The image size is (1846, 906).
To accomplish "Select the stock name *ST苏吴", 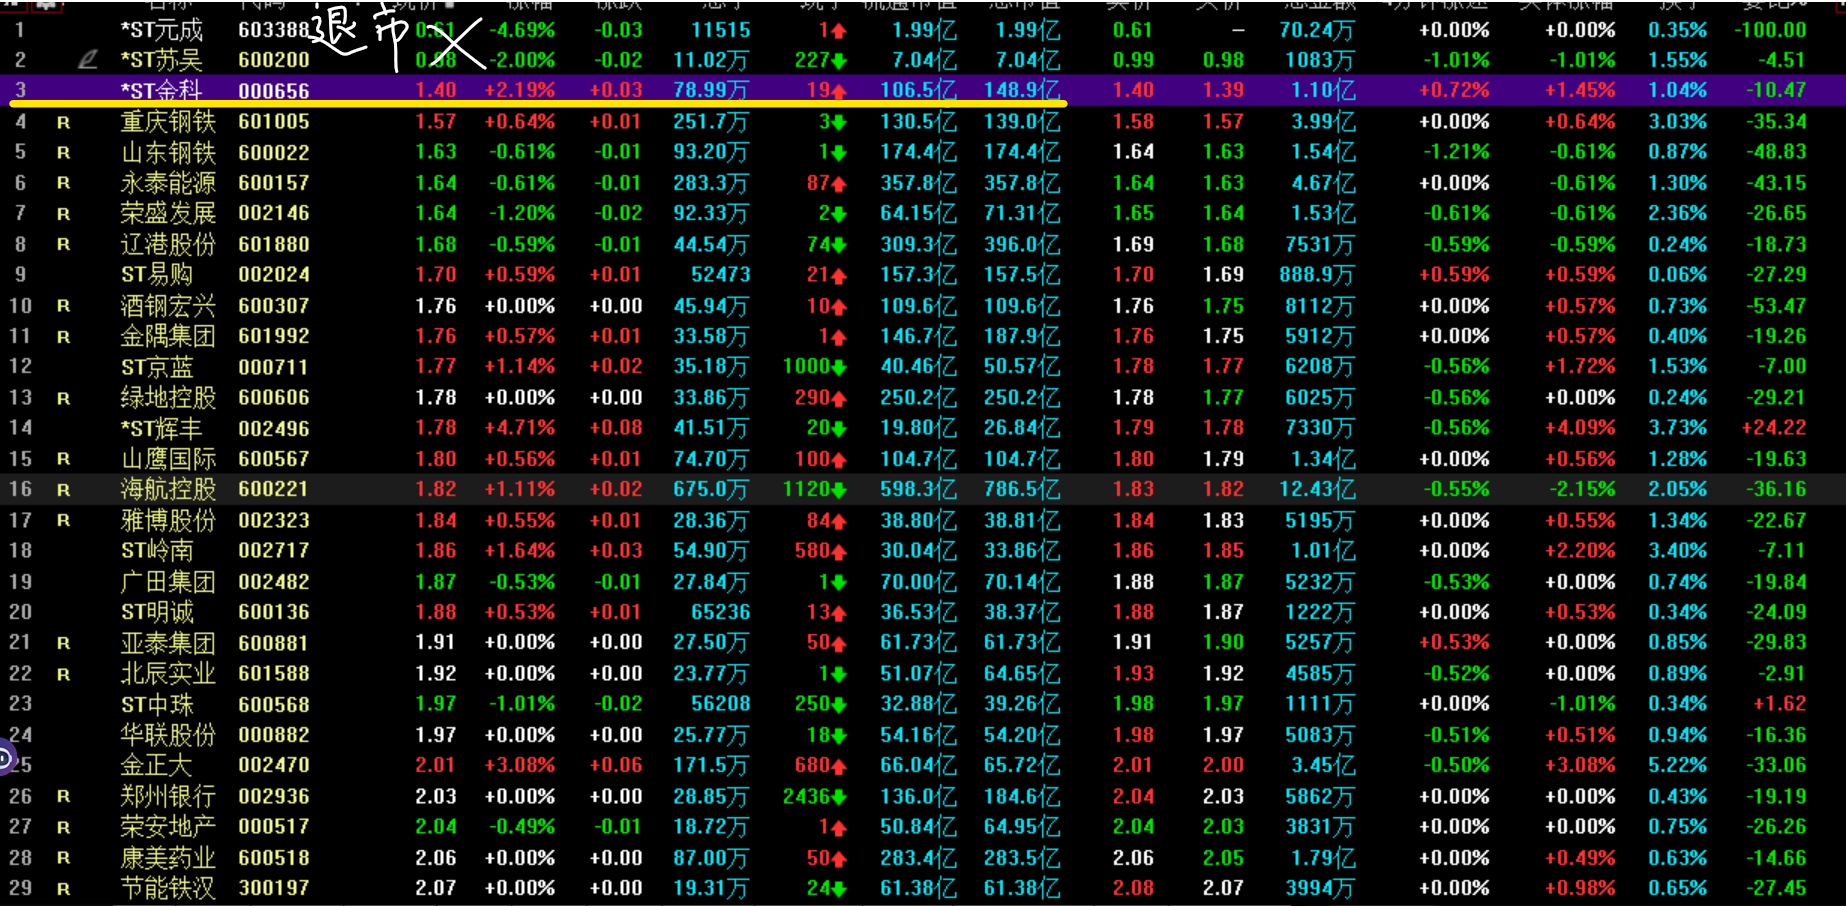I will click(161, 60).
